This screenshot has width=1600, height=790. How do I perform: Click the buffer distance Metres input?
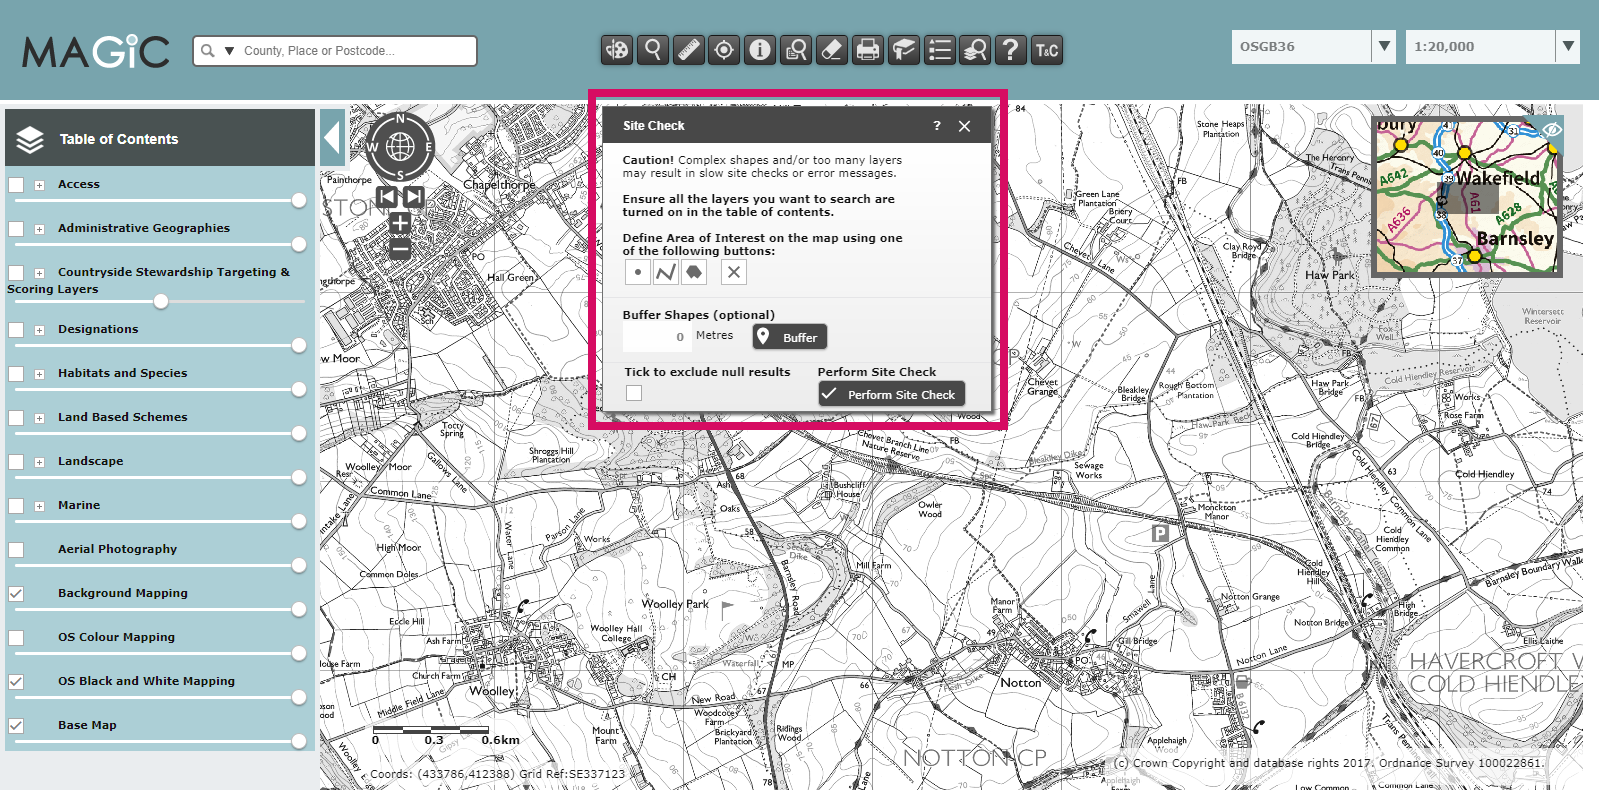click(x=656, y=337)
